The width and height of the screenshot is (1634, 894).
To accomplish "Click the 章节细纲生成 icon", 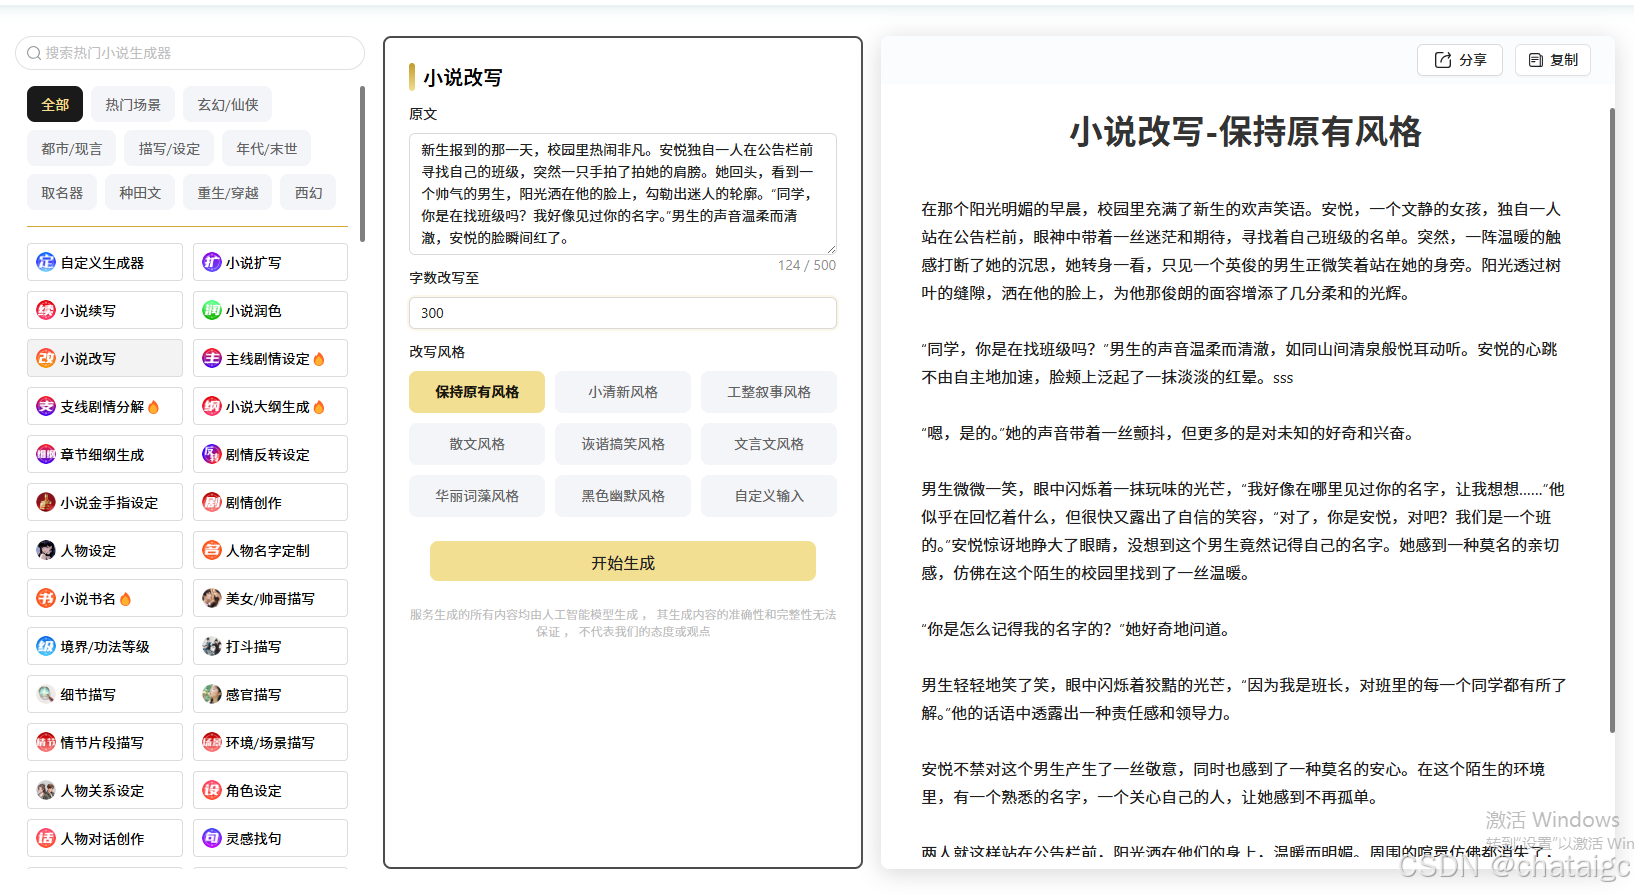I will pyautogui.click(x=46, y=454).
